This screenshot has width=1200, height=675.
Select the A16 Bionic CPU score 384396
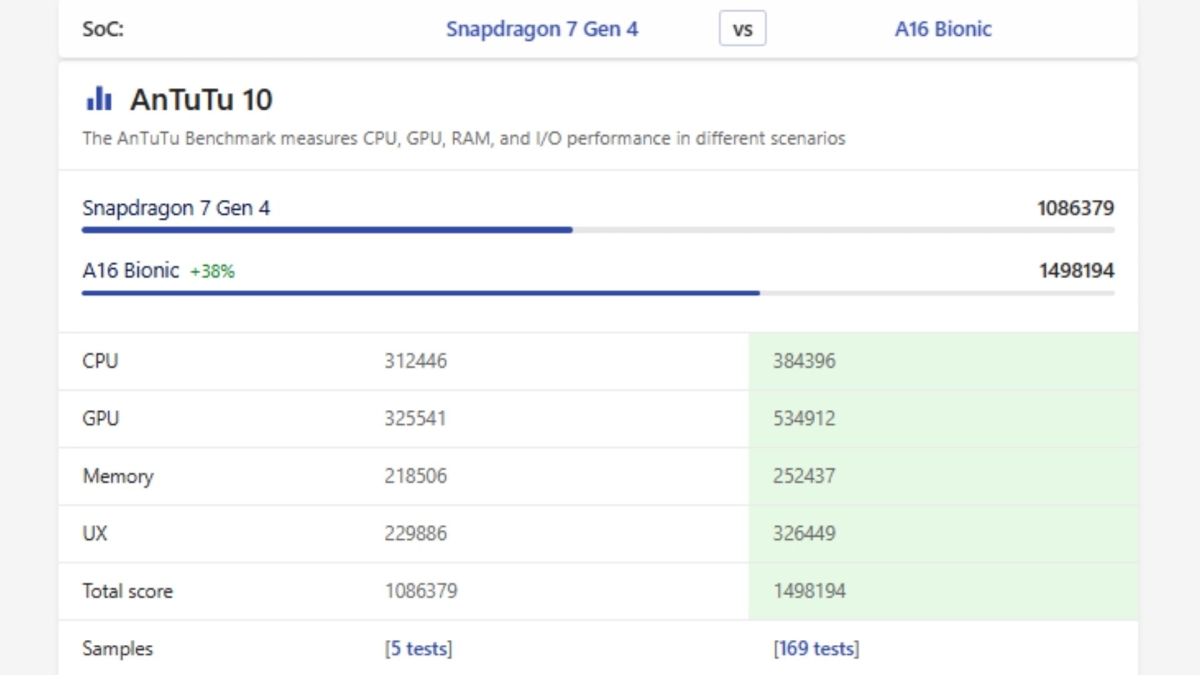coord(803,361)
